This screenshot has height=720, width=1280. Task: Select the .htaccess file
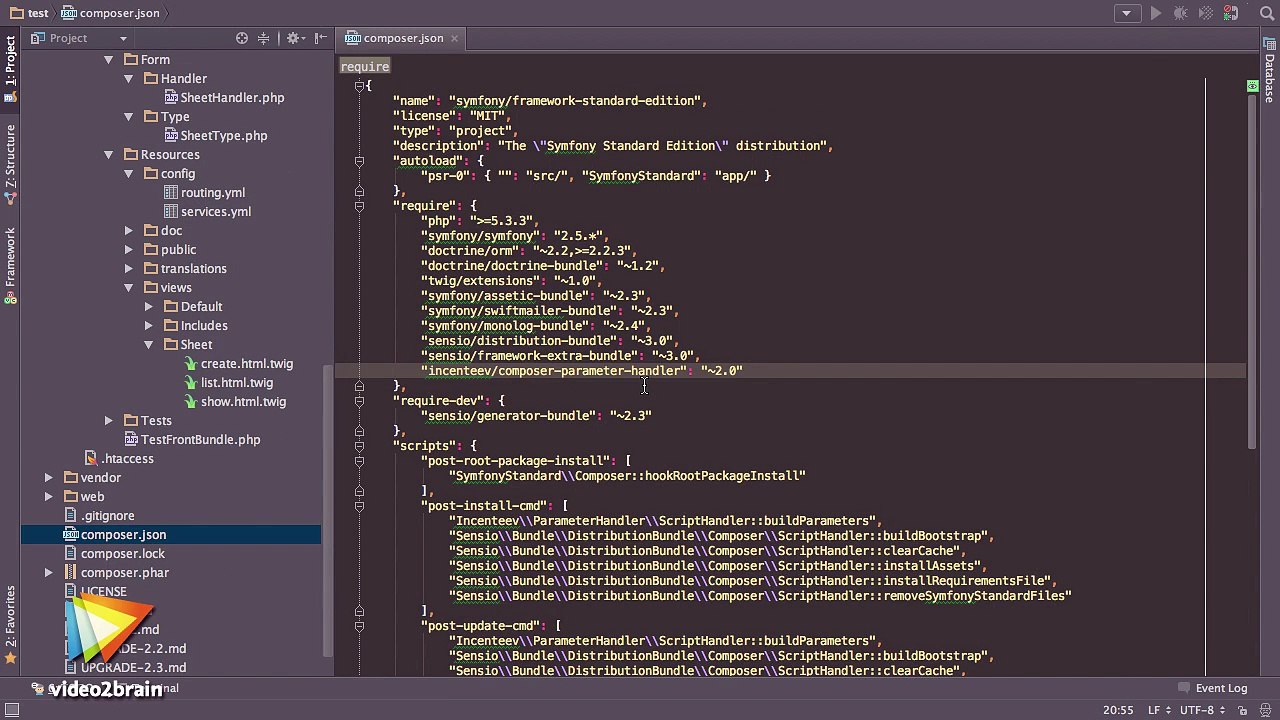118,459
